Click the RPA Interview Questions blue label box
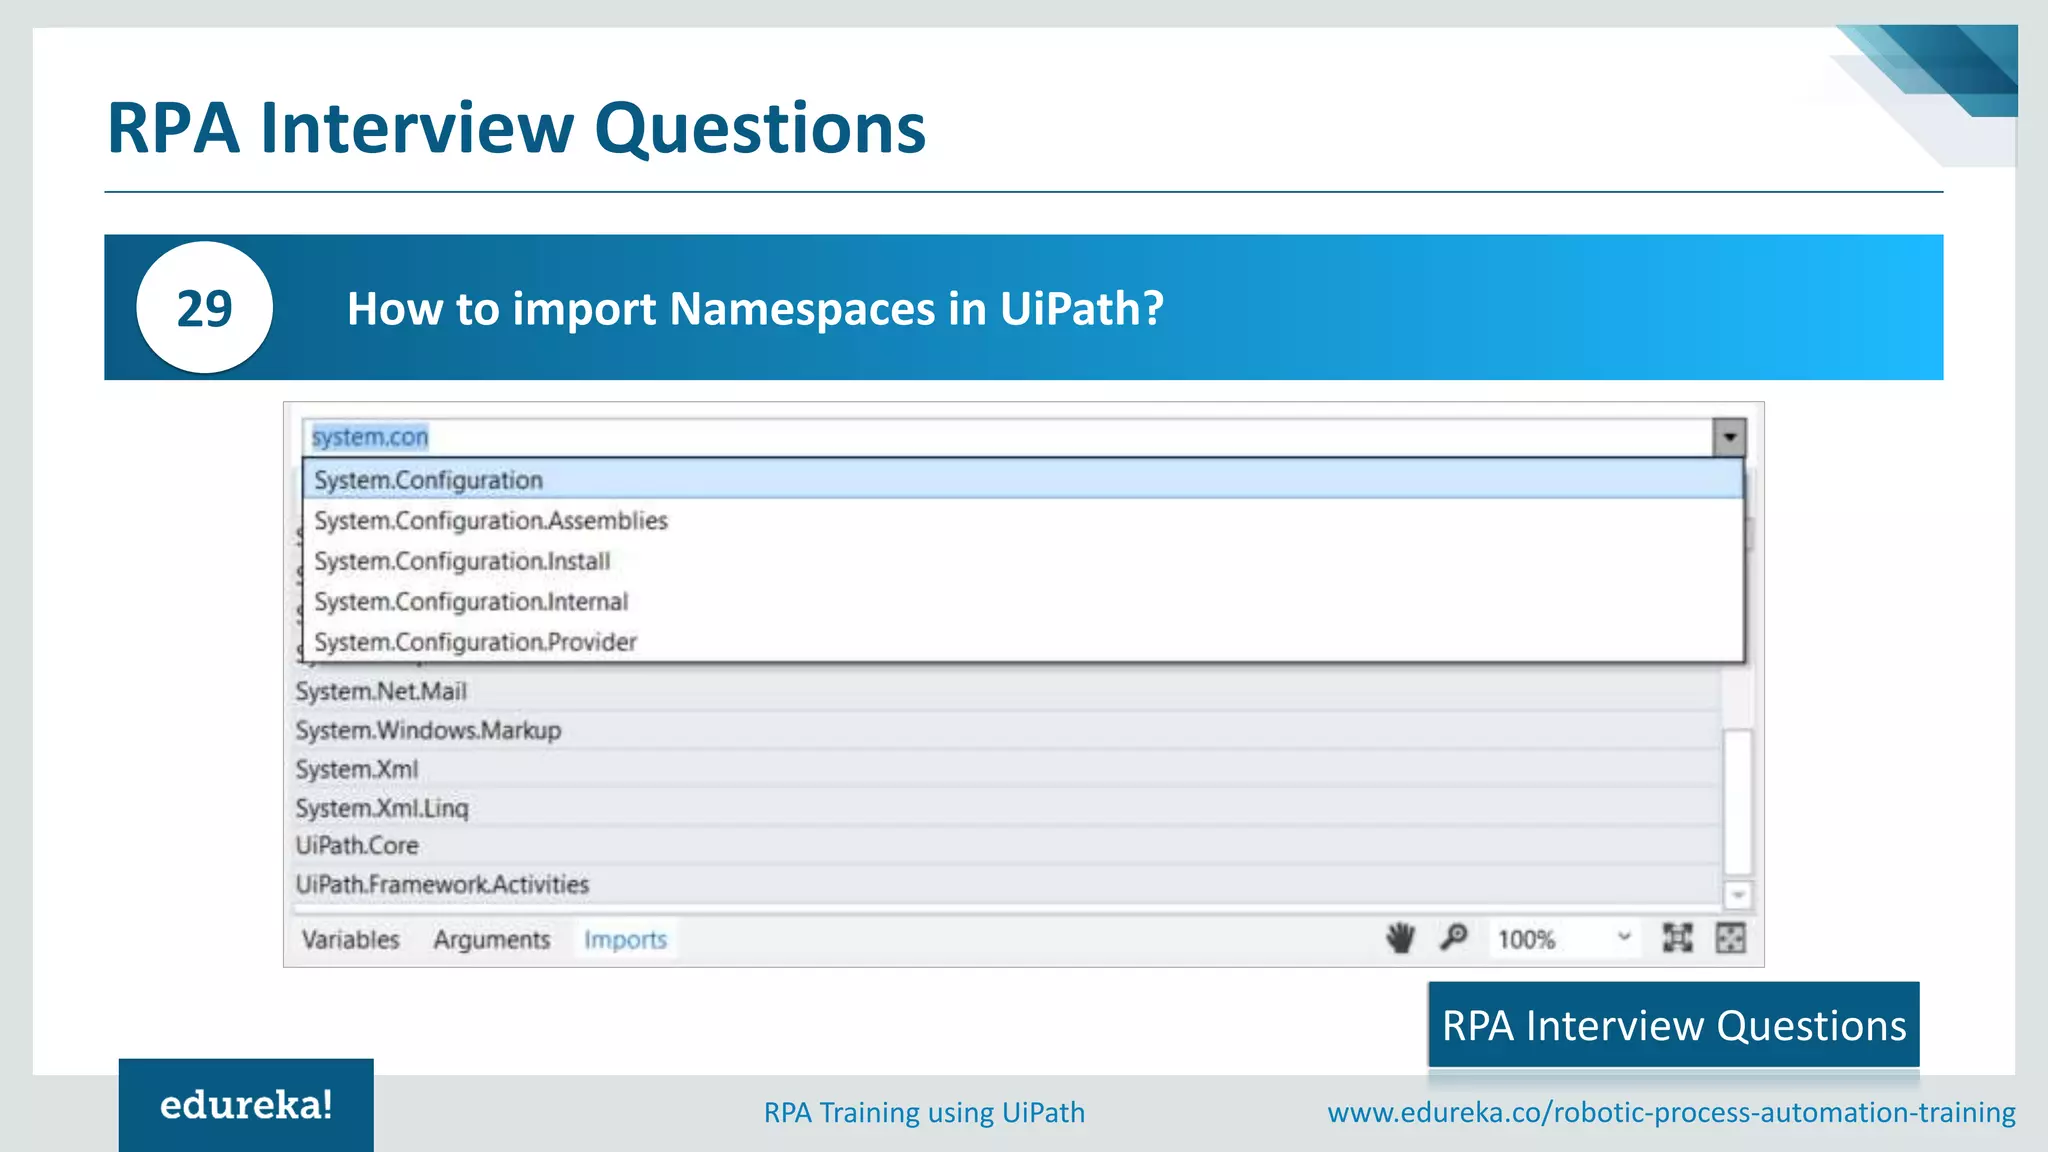 (1673, 1025)
